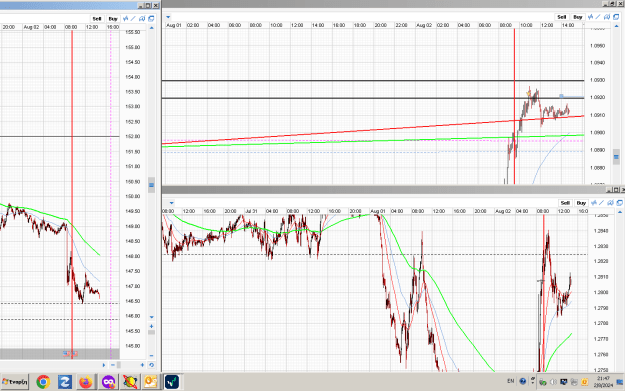Open dropdown arrow at top-right chart's left corner

[x=168, y=17]
